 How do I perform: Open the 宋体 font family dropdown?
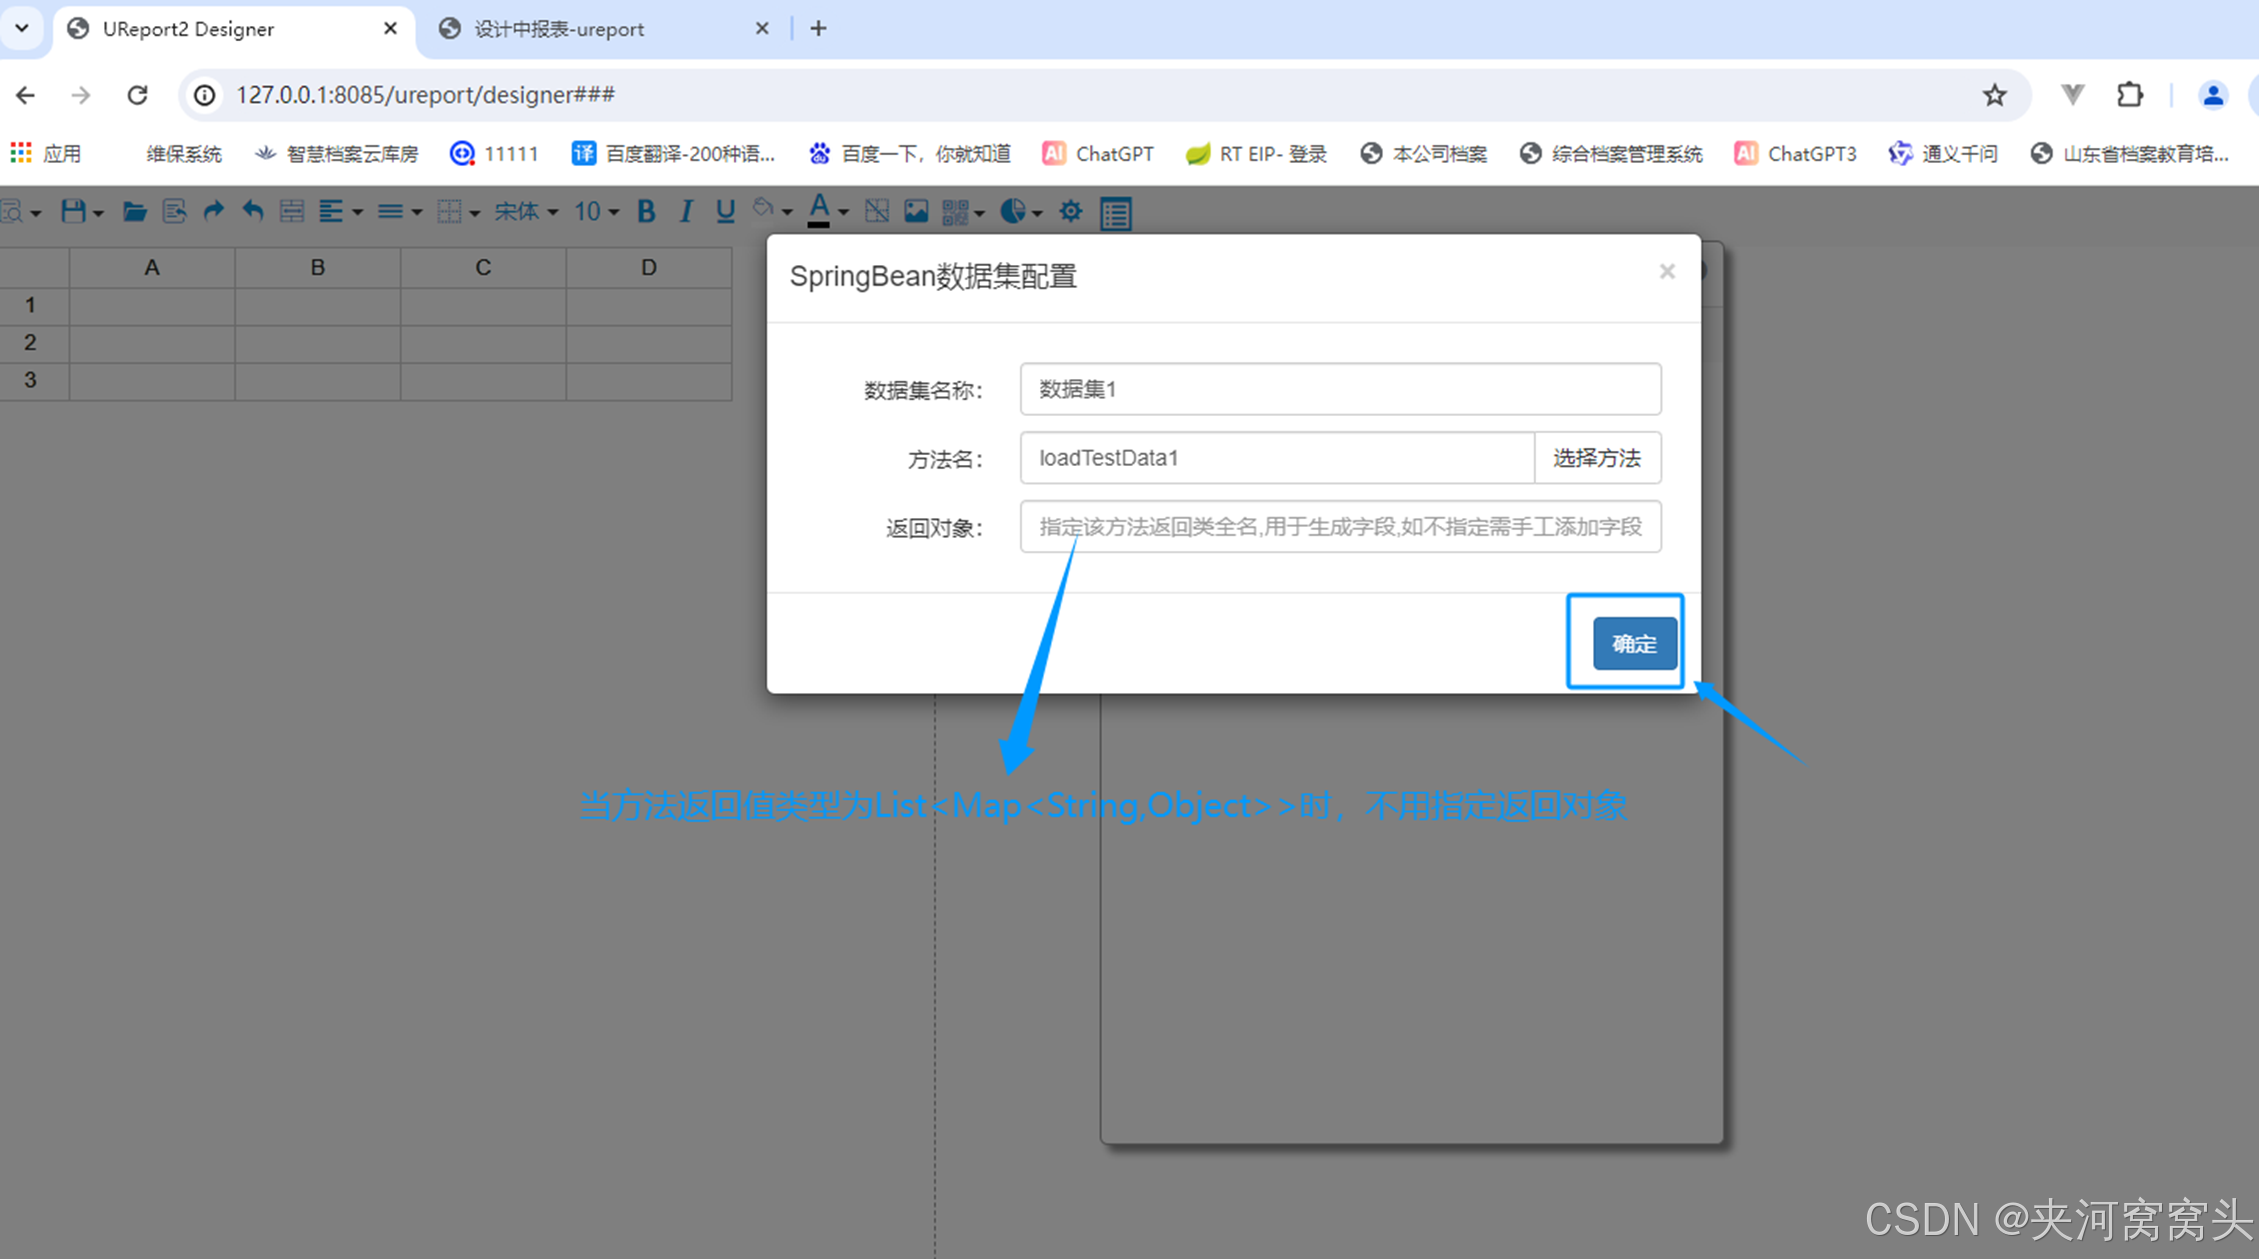[x=526, y=211]
